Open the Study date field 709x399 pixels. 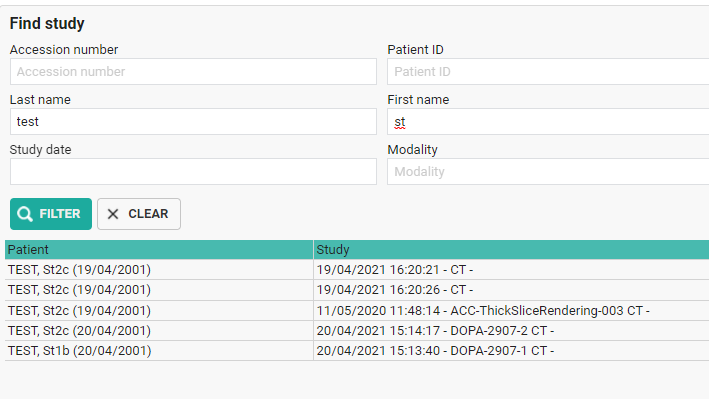[x=193, y=171]
